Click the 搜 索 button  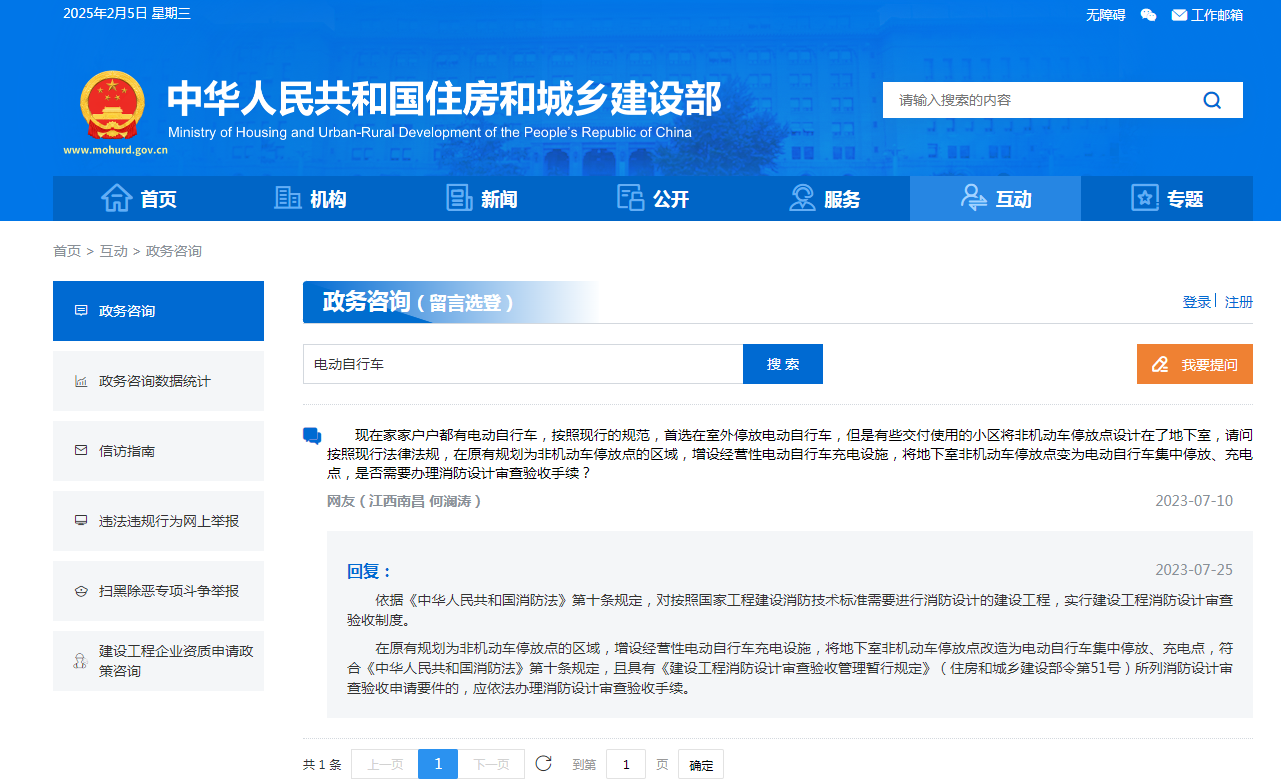[x=783, y=364]
